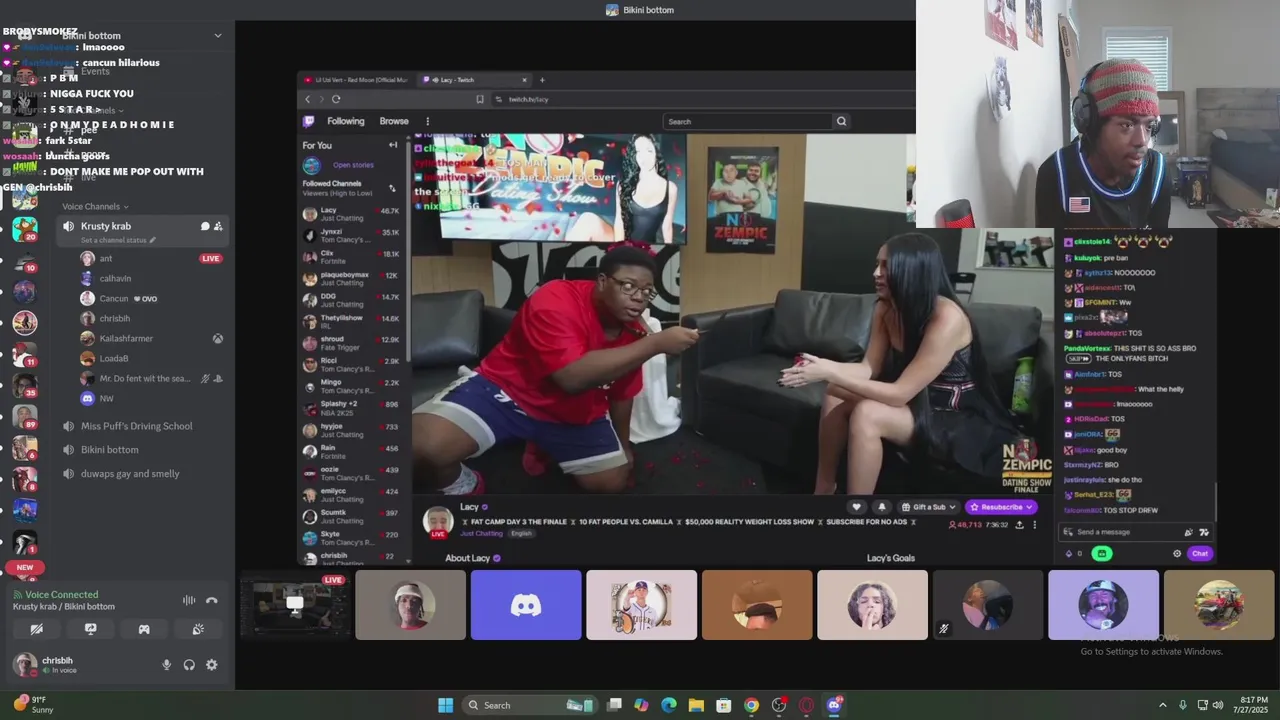Open the soundboard icon

point(198,629)
